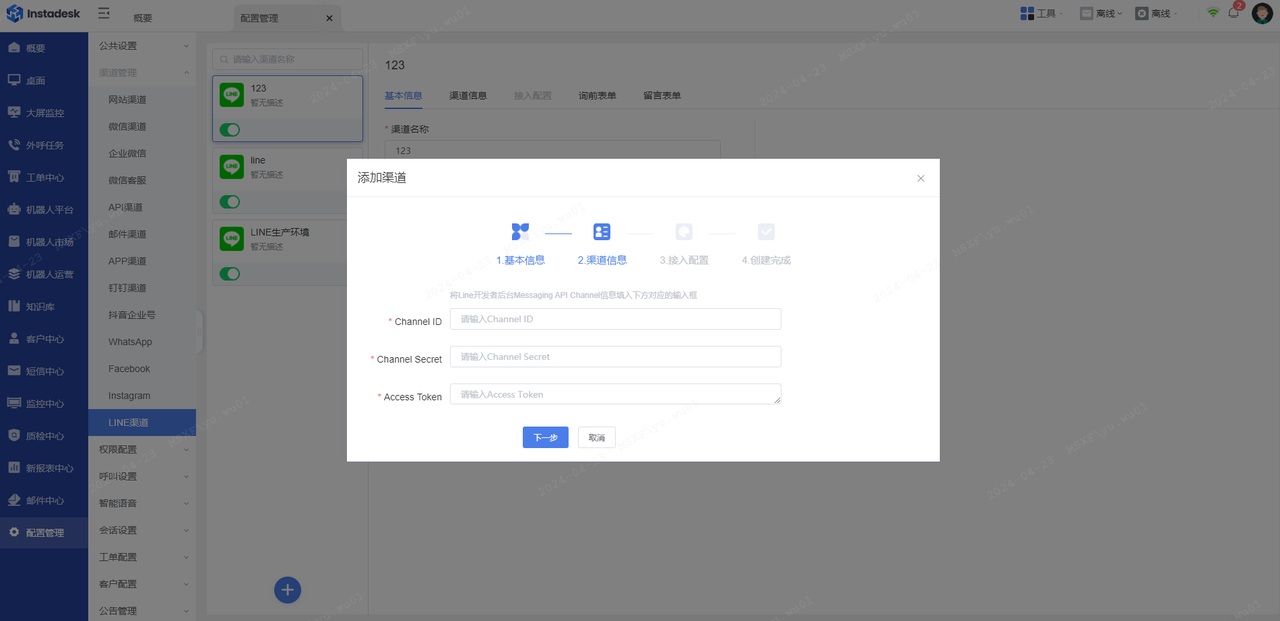Image resolution: width=1280 pixels, height=621 pixels.
Task: Click the hamburger menu collapse icon
Action: (104, 14)
